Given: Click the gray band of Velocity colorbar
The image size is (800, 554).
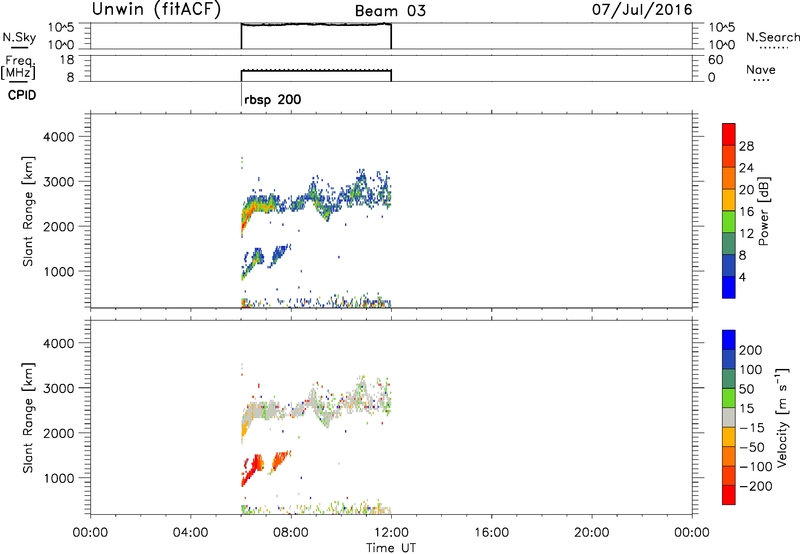Looking at the screenshot, I should pos(729,418).
